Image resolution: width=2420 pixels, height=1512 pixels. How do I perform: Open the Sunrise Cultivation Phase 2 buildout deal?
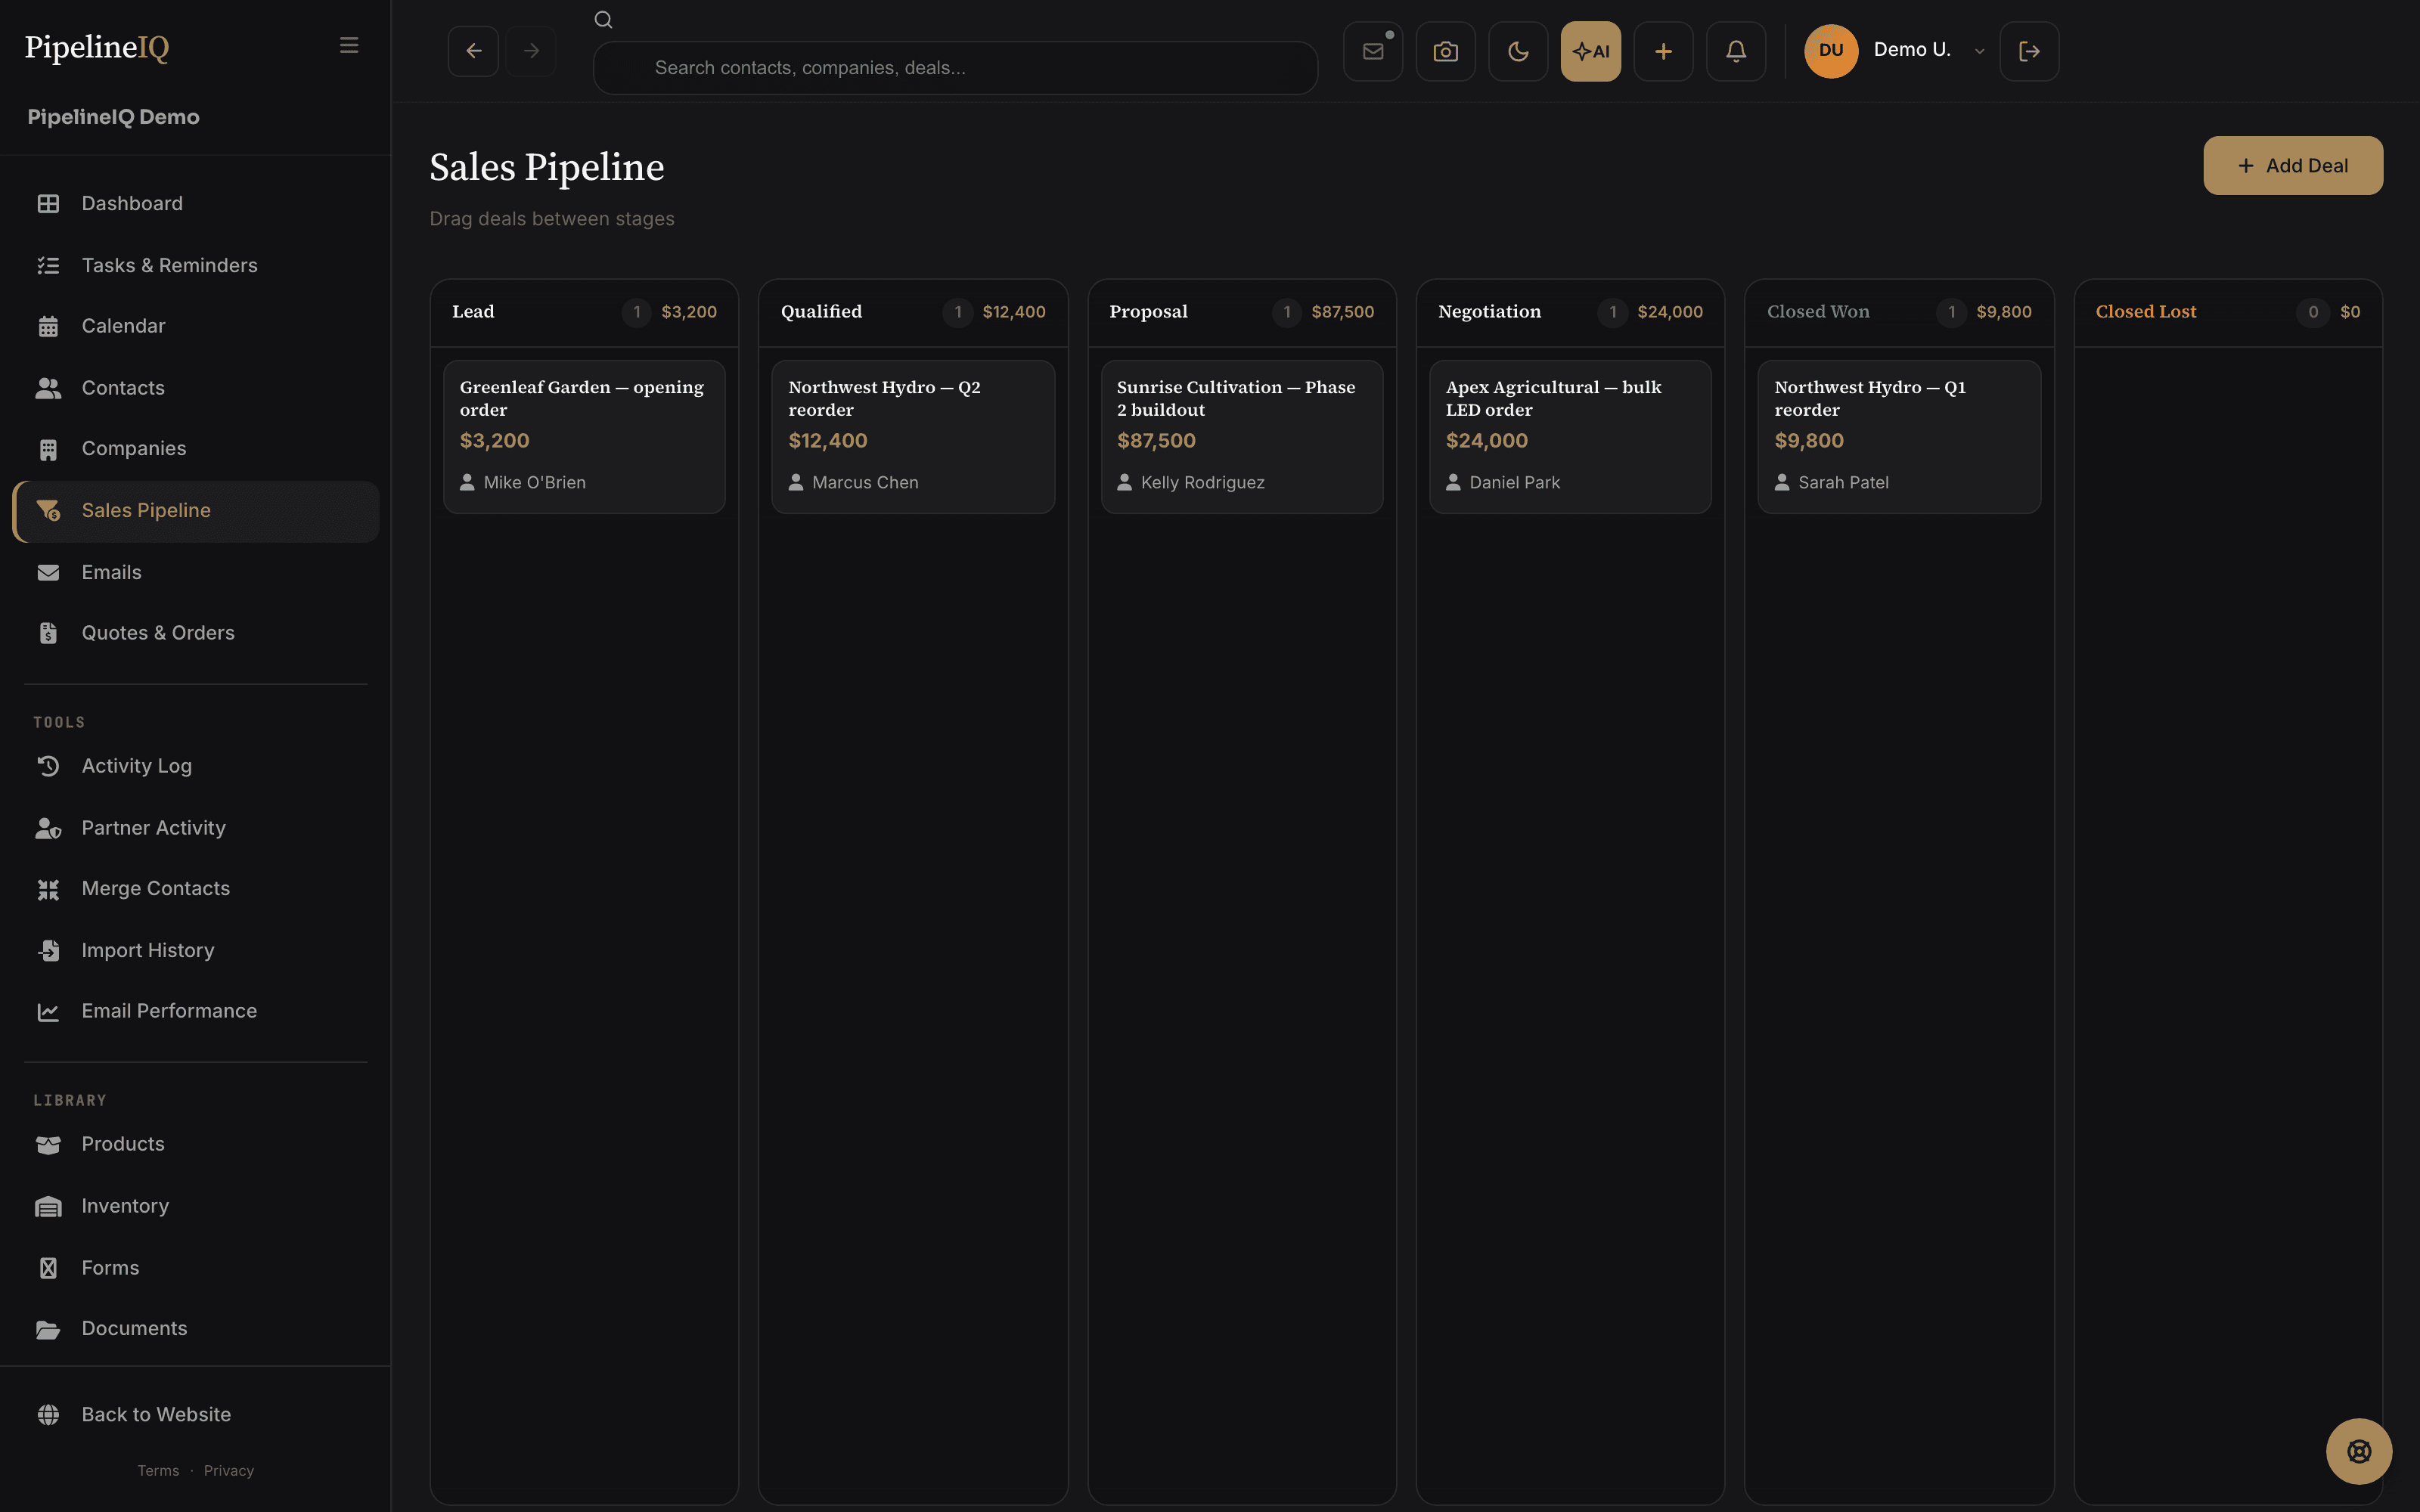point(1242,437)
